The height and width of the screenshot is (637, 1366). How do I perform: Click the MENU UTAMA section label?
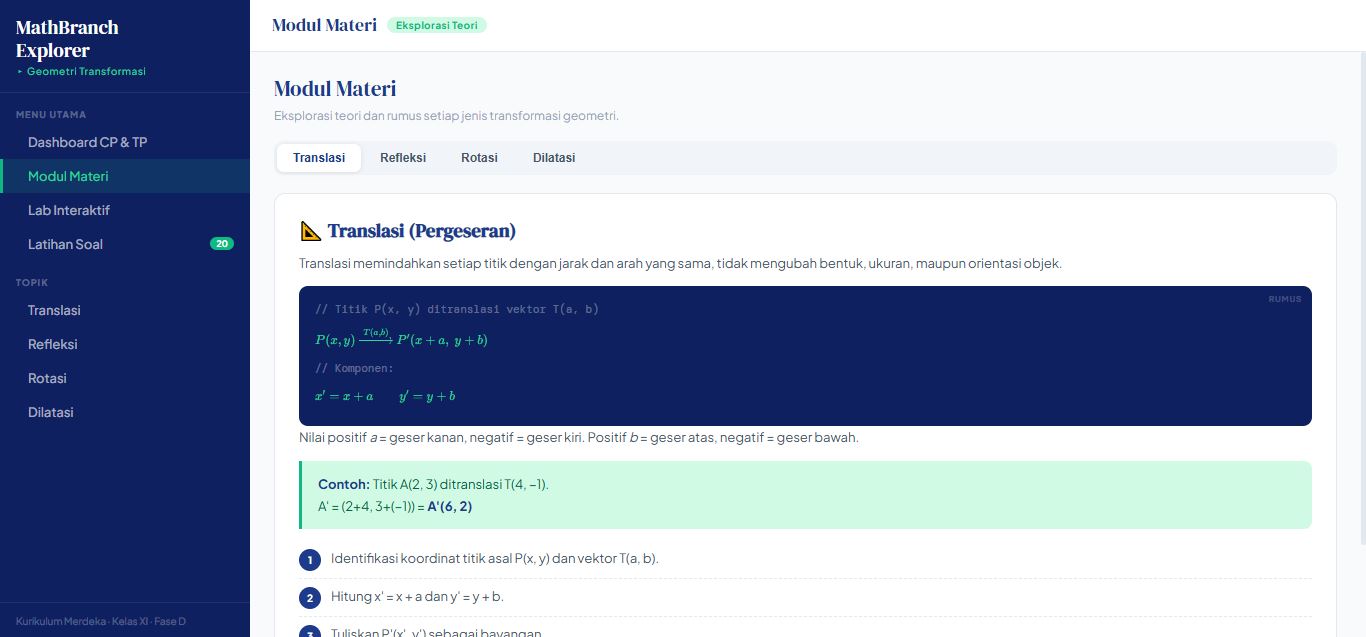51,114
